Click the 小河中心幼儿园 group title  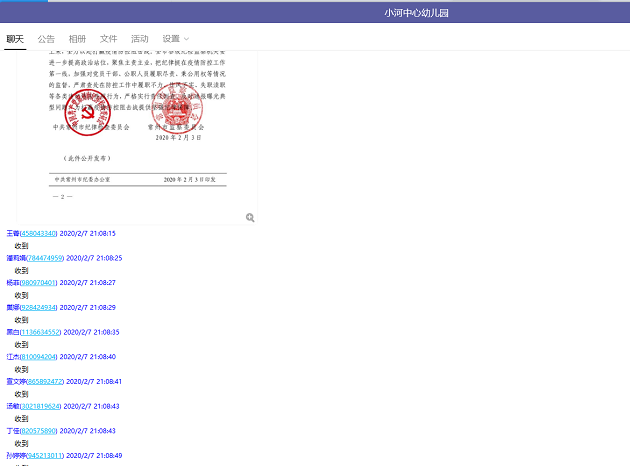[x=416, y=13]
